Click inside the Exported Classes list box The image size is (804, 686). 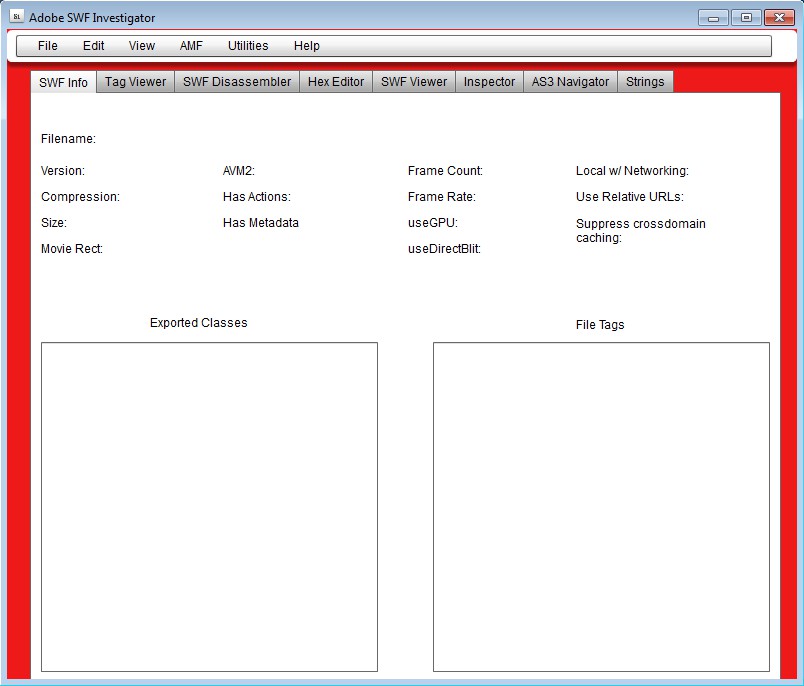[x=209, y=507]
